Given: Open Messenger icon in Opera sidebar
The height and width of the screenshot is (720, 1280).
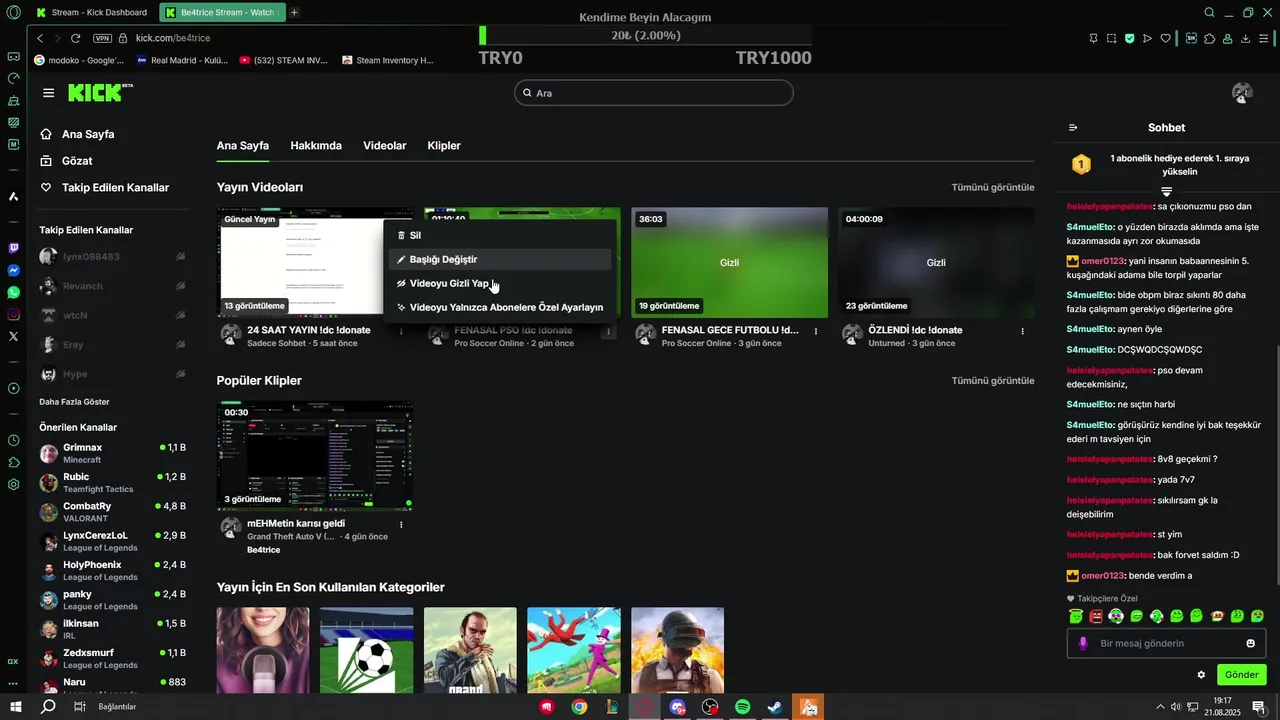Looking at the screenshot, I should pyautogui.click(x=13, y=270).
